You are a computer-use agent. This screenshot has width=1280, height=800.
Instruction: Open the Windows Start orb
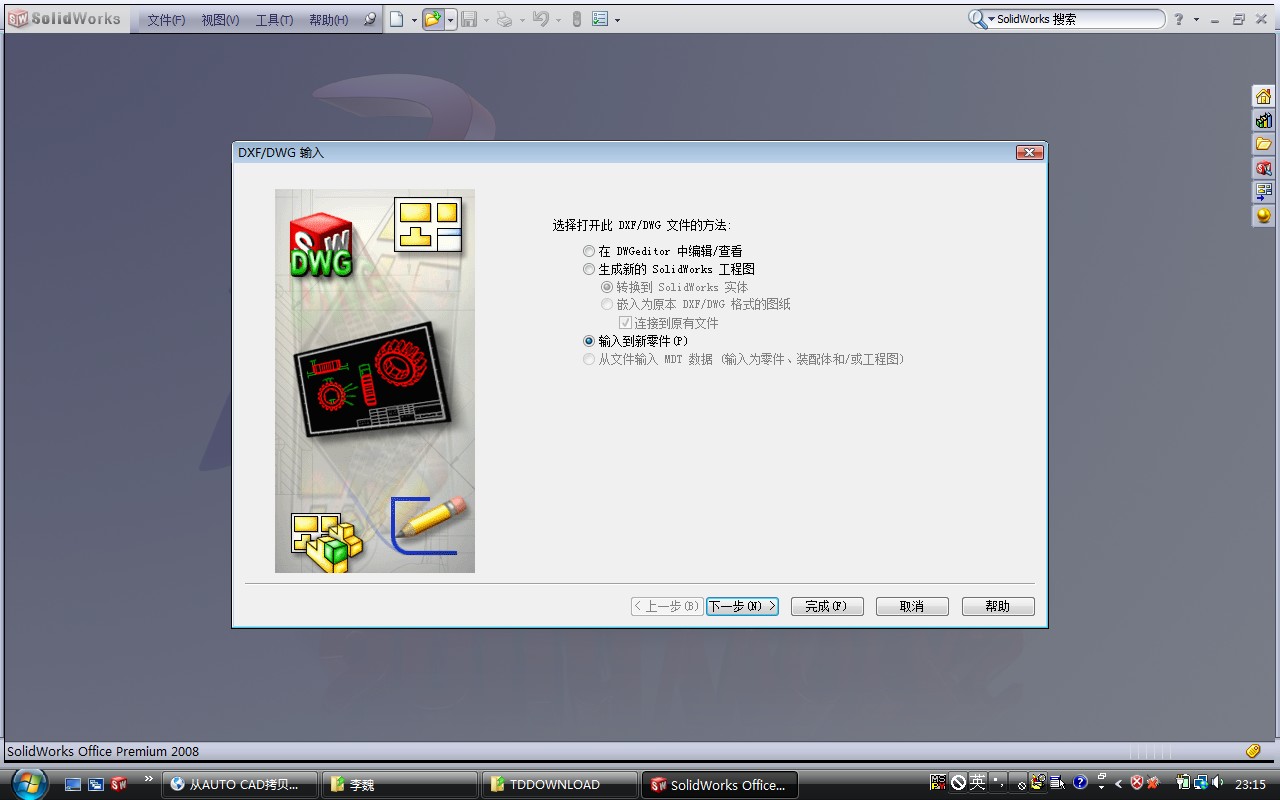(28, 783)
